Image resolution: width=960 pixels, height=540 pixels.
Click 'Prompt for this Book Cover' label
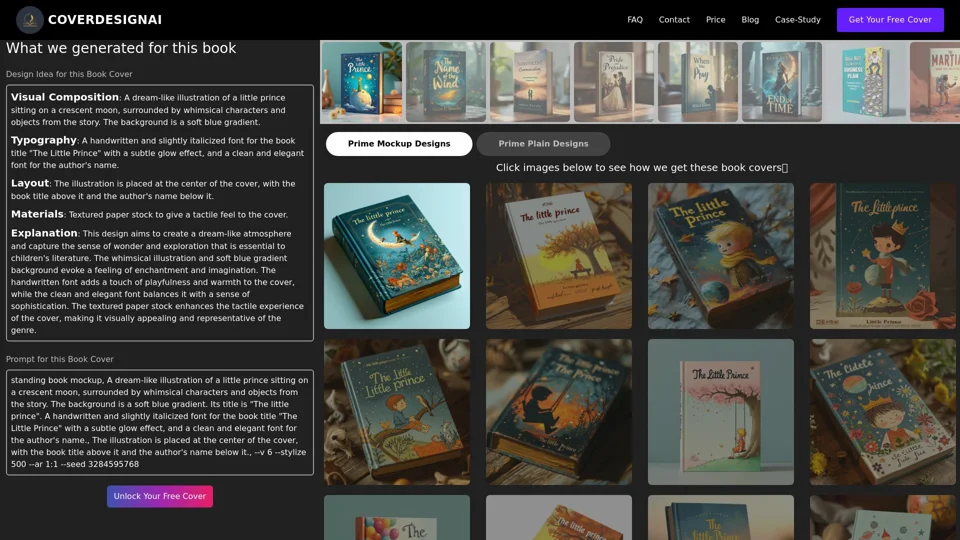tap(60, 359)
